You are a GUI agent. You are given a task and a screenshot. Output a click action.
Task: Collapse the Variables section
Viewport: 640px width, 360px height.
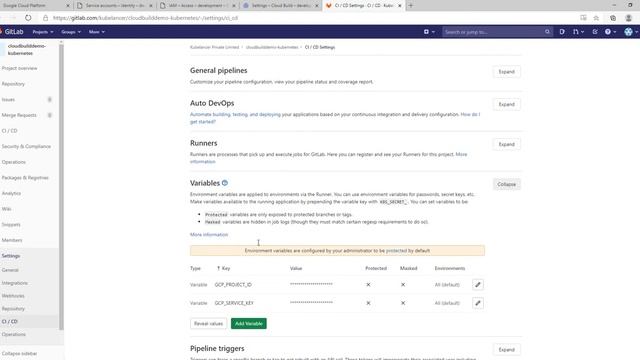506,184
